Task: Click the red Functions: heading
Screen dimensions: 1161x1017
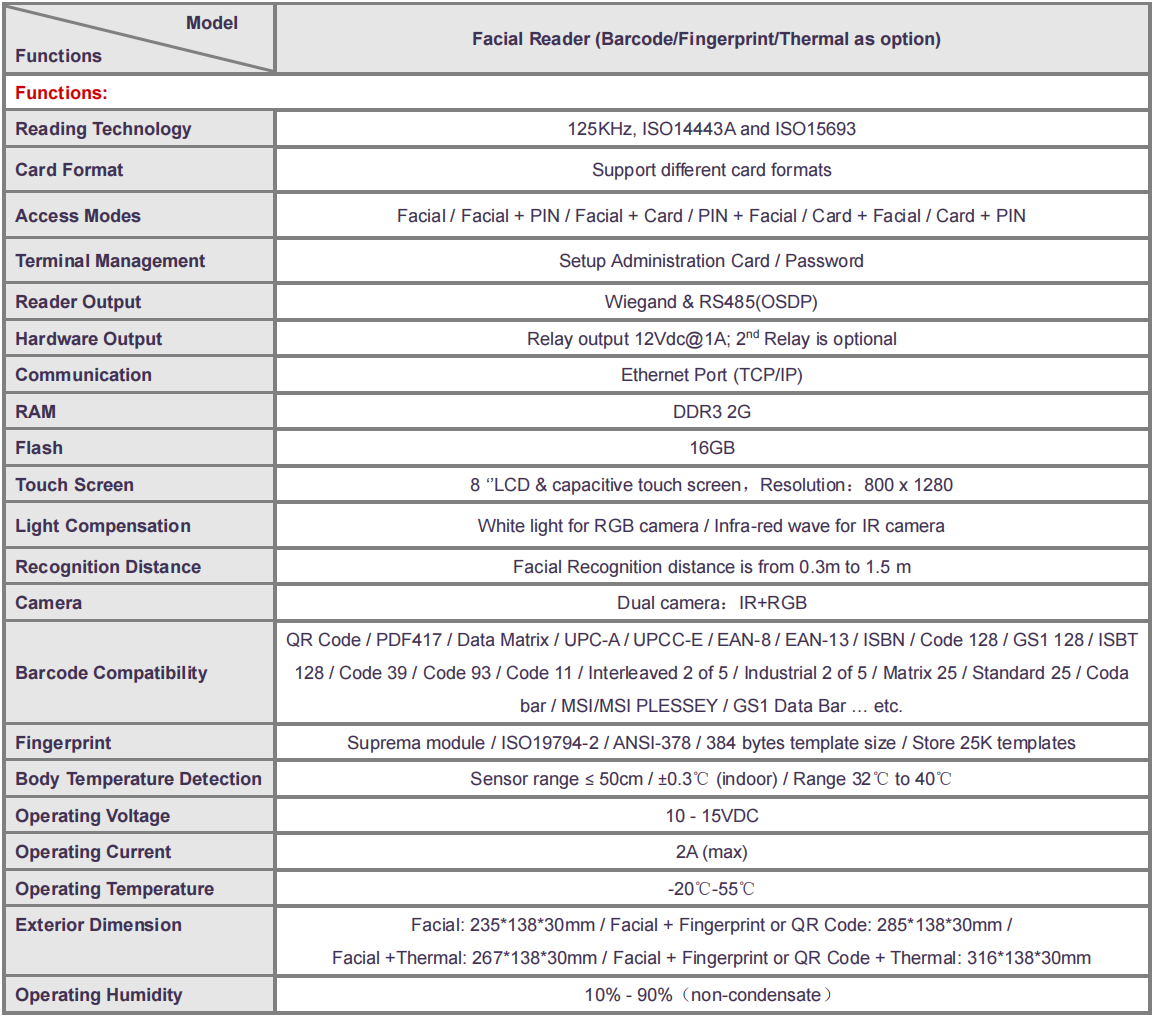Action: 61,93
